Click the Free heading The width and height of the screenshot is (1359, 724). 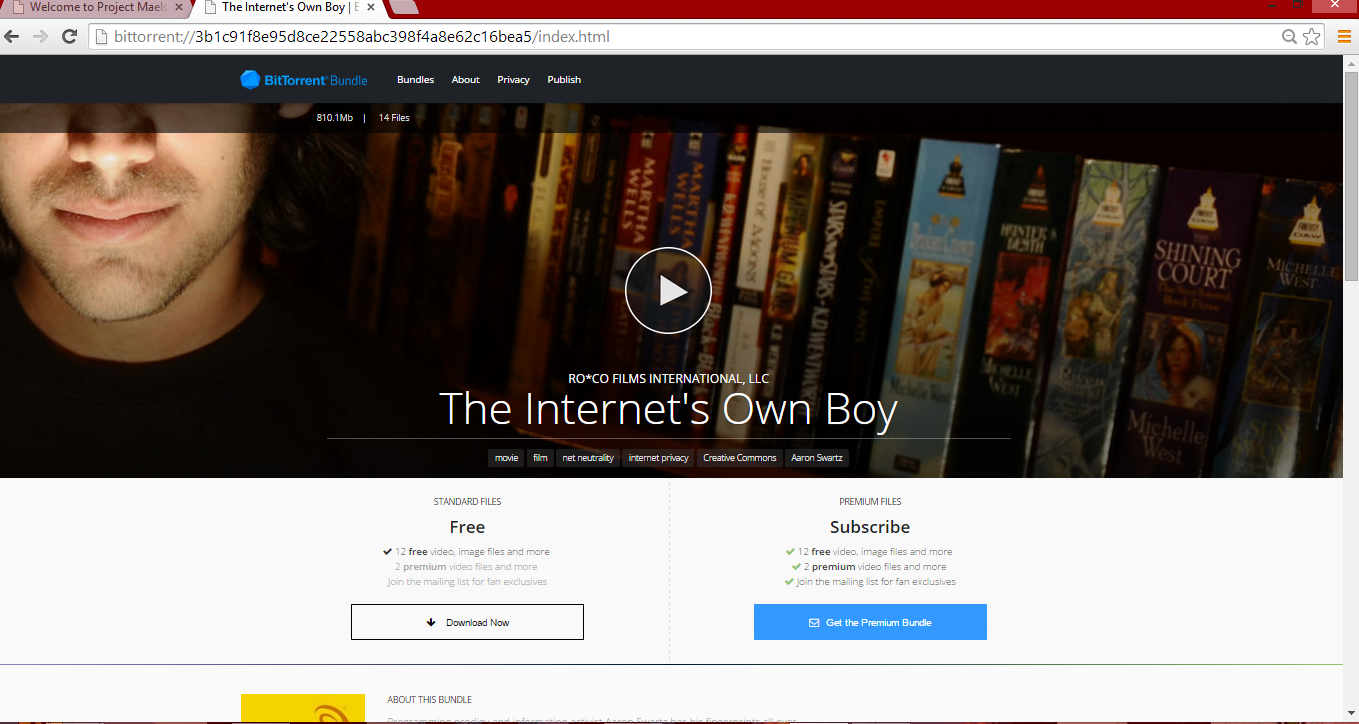click(467, 527)
